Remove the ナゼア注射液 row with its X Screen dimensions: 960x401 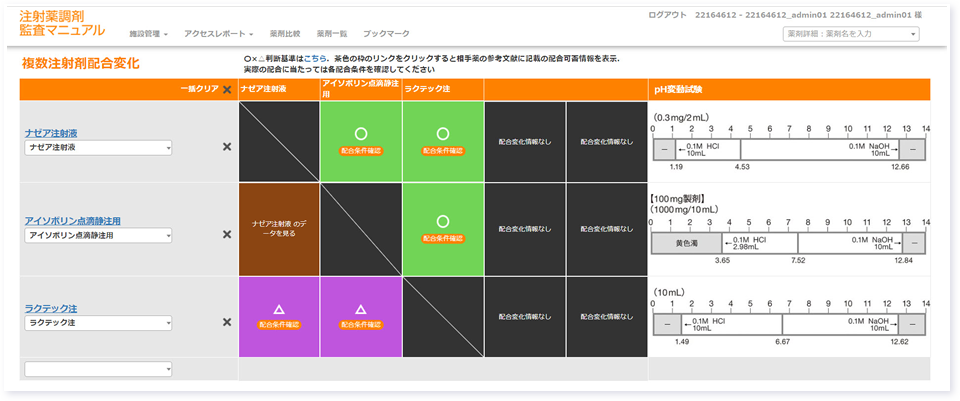pyautogui.click(x=227, y=147)
